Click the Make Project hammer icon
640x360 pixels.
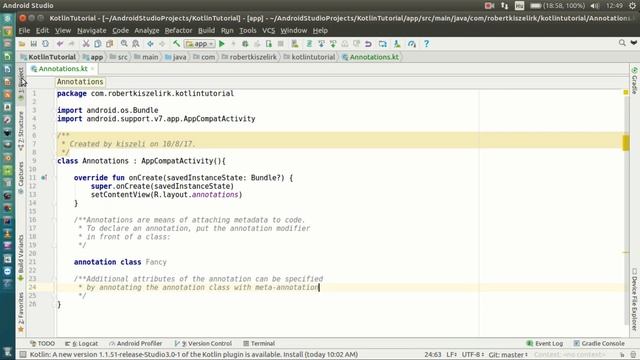pyautogui.click(x=176, y=44)
